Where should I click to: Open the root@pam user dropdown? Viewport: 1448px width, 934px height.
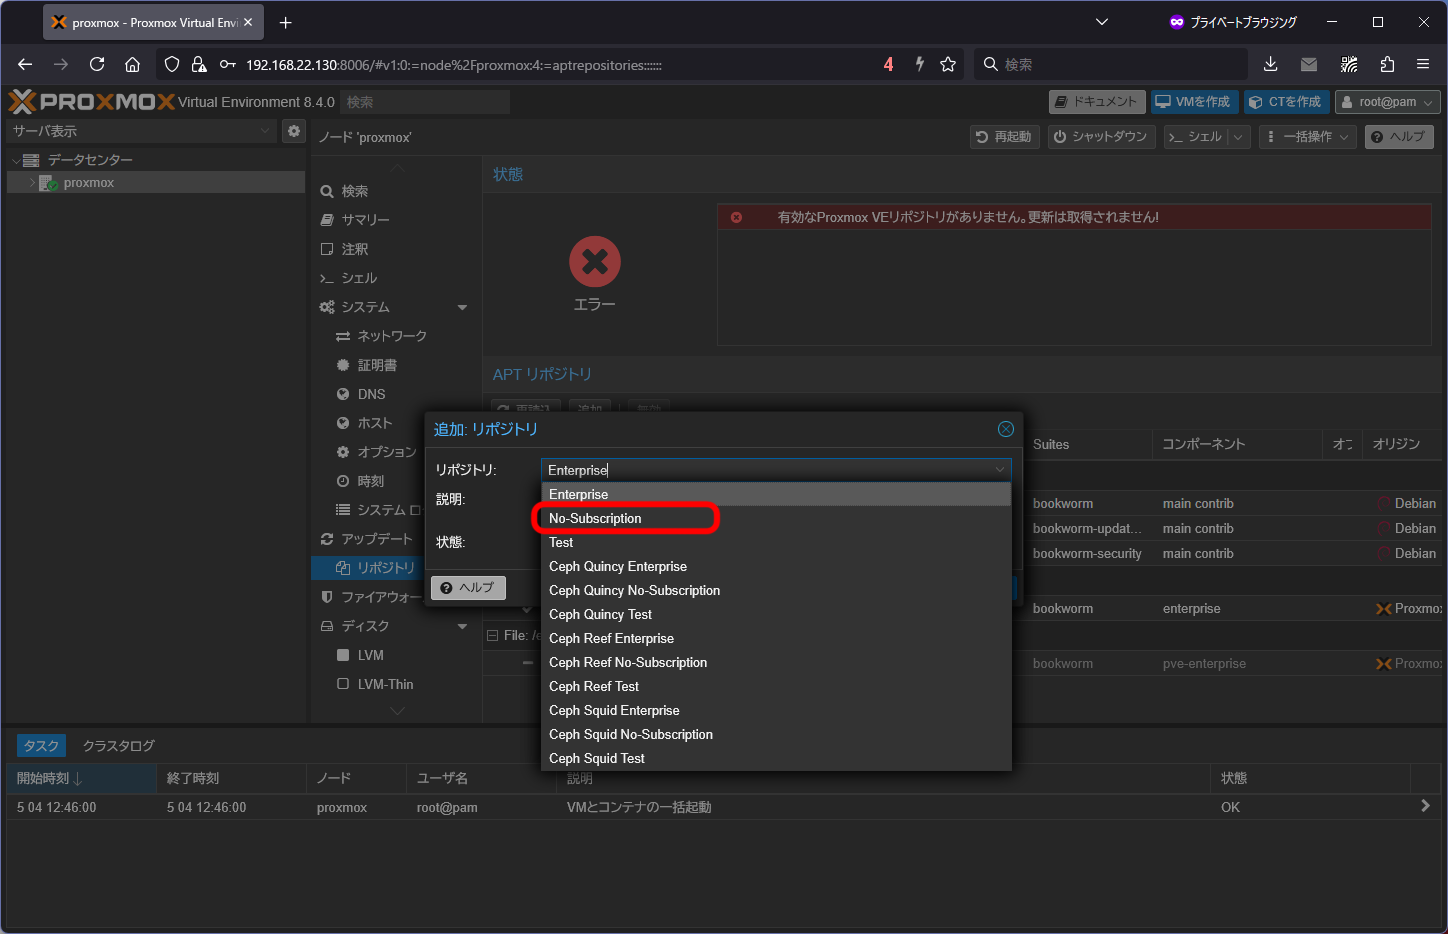[1387, 102]
